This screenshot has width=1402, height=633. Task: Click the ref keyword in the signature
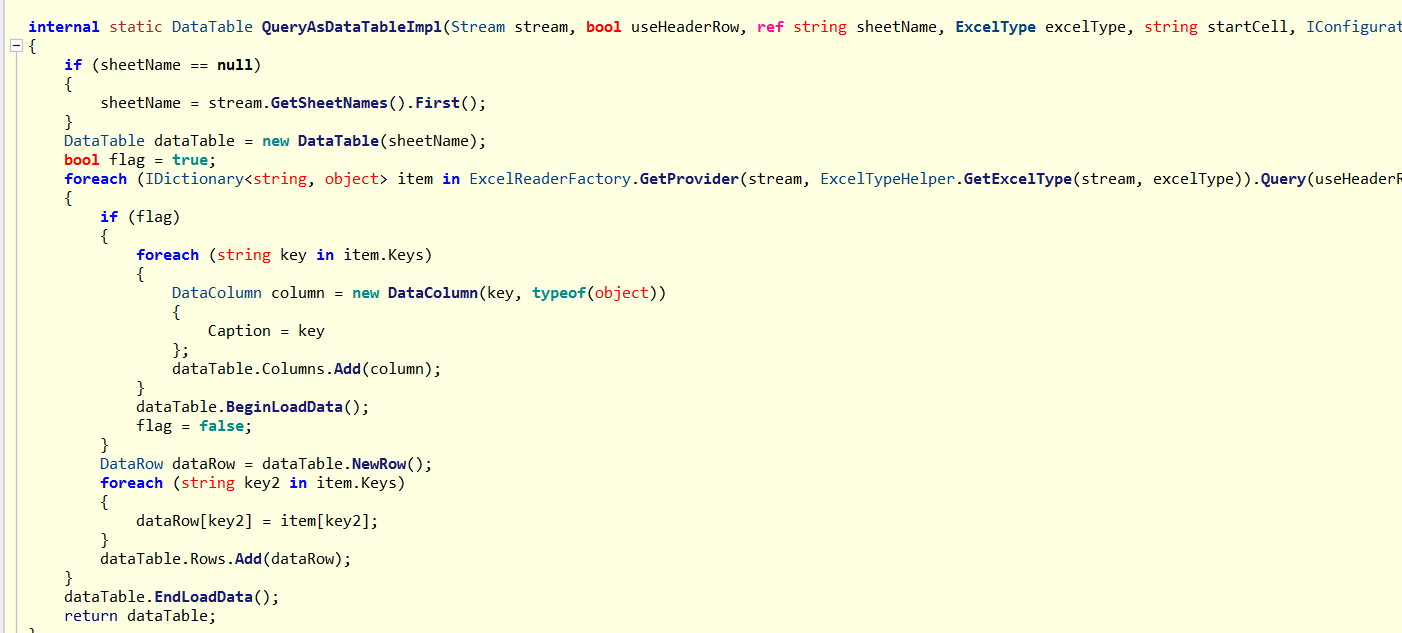click(770, 27)
